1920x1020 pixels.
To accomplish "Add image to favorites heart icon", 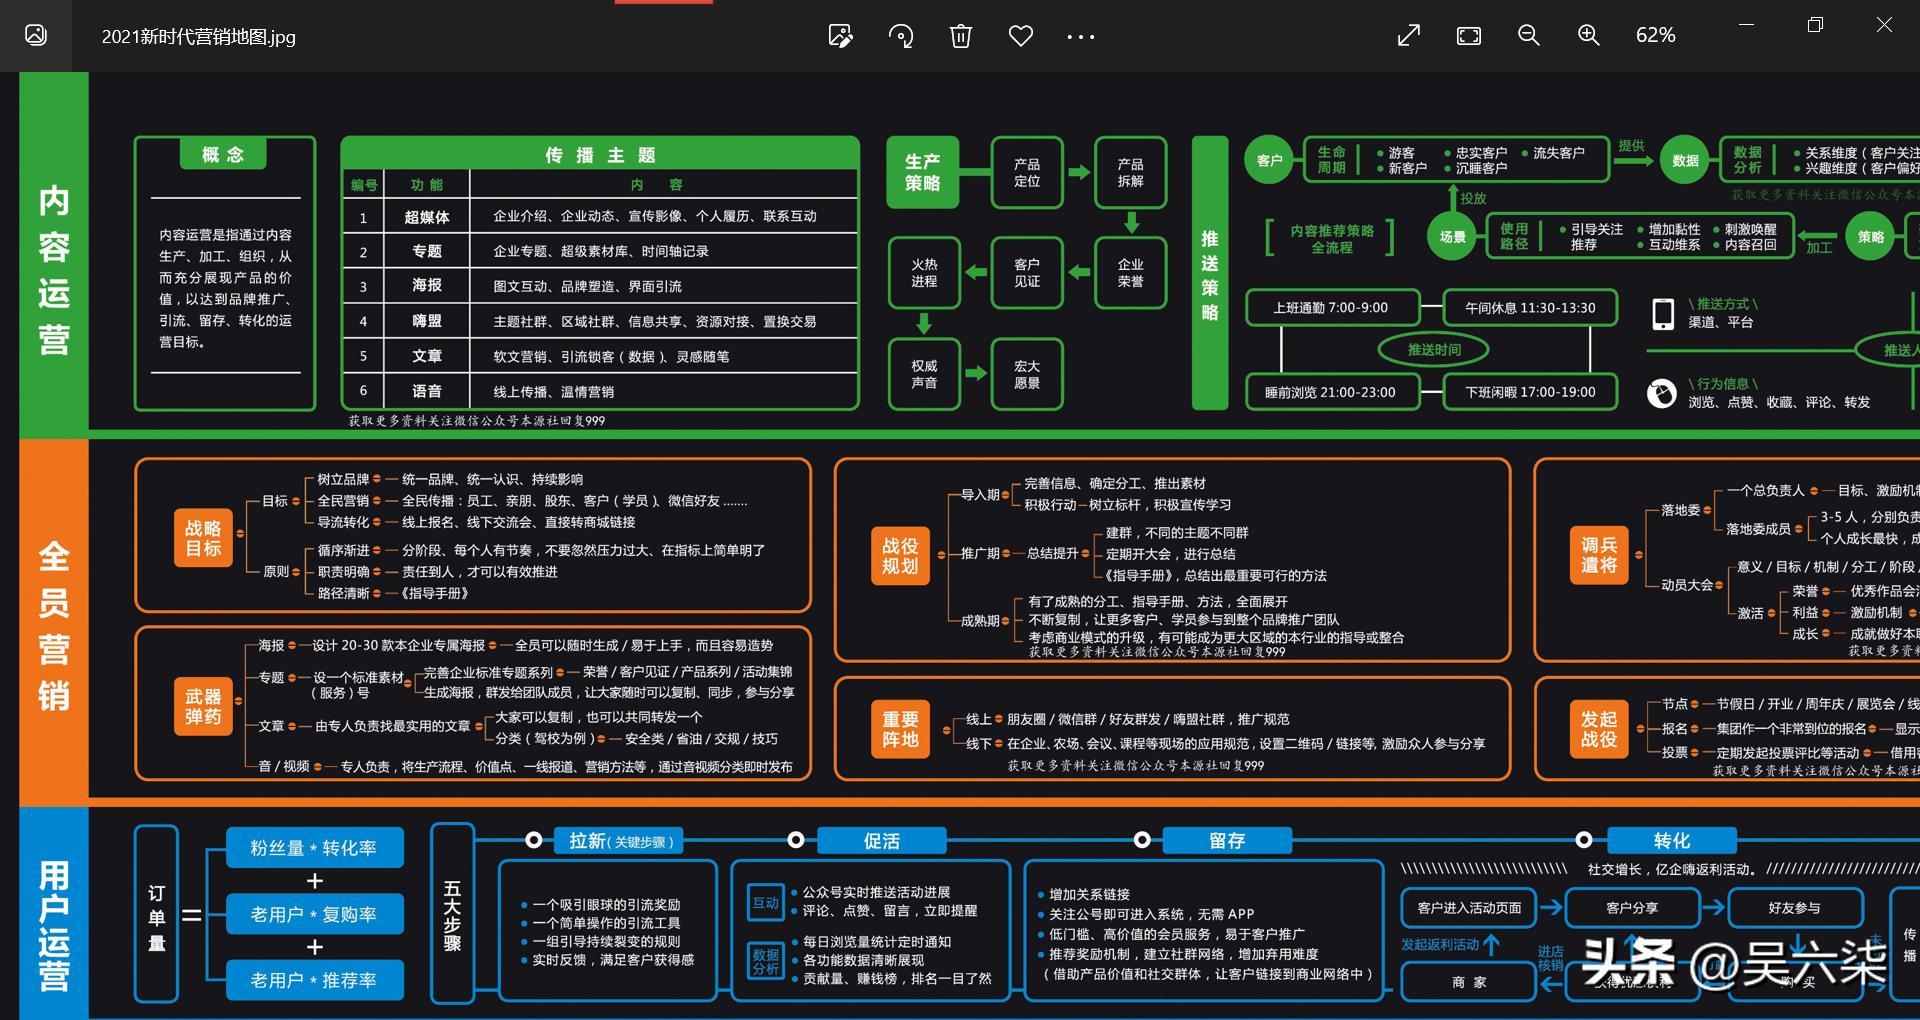I will pos(1021,36).
